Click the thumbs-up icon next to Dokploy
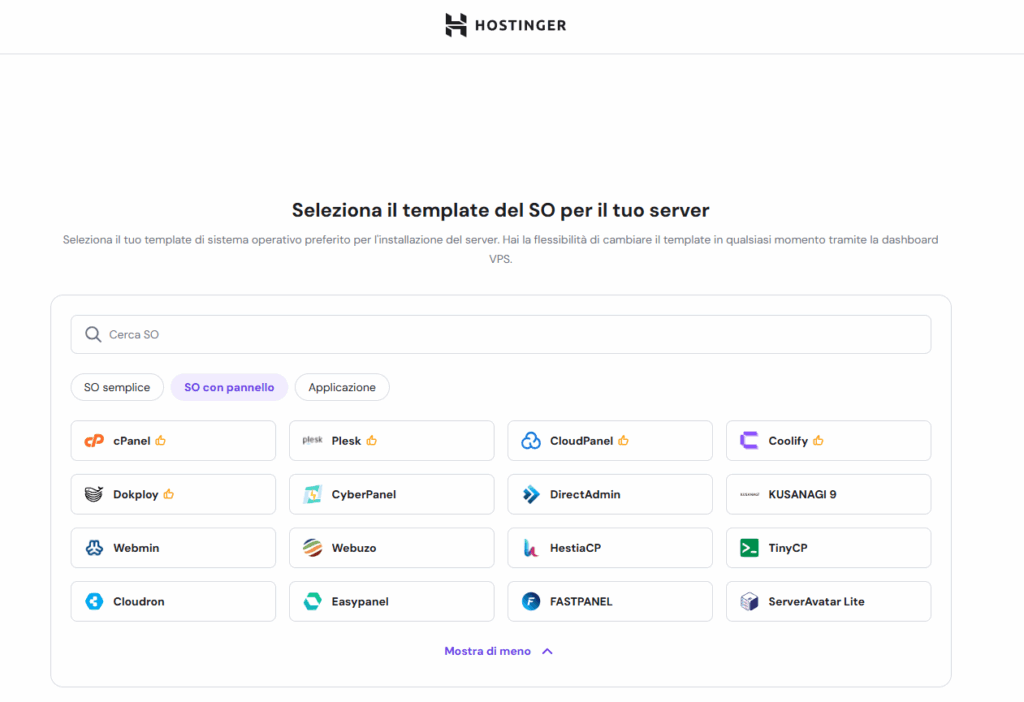Image resolution: width=1024 pixels, height=702 pixels. [169, 494]
